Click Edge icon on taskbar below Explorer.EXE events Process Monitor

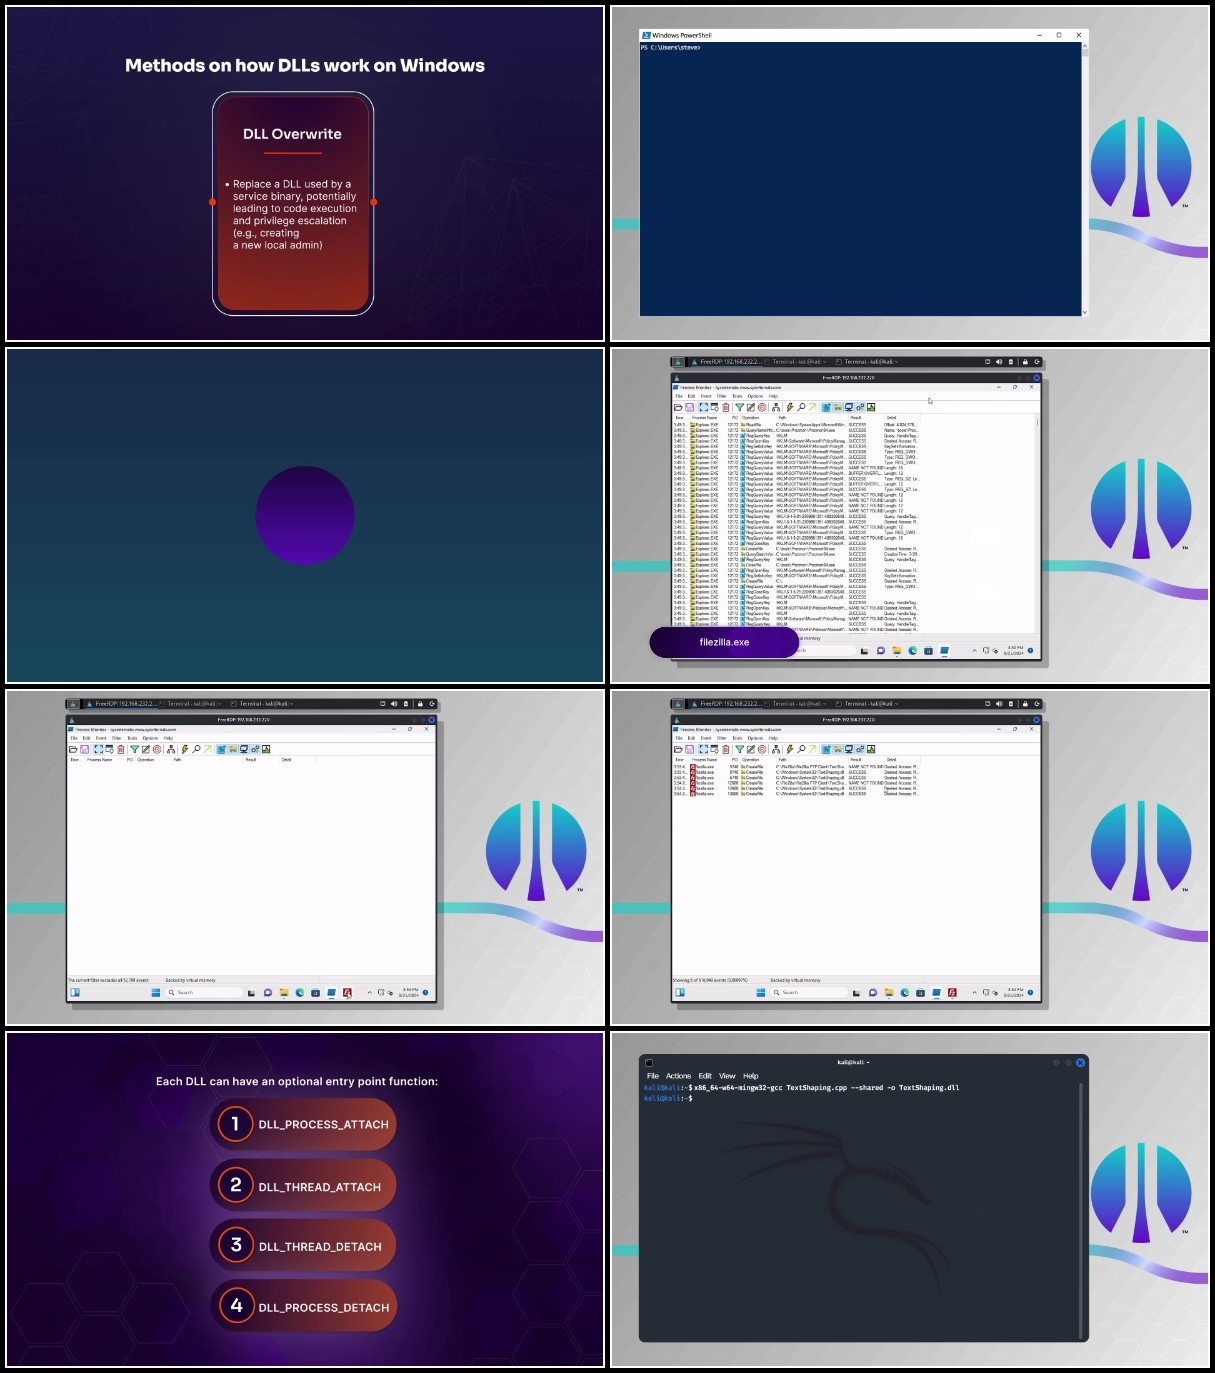[913, 650]
